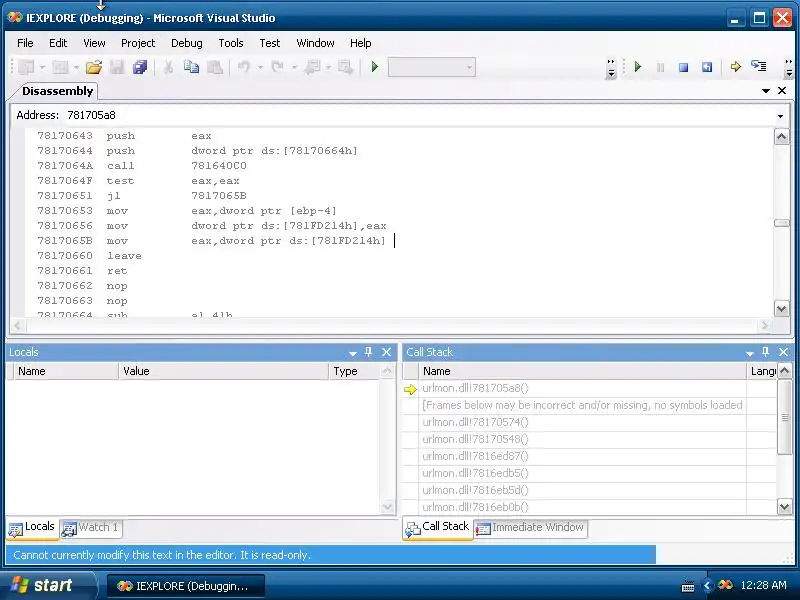Click the Paste clipboard icon
The height and width of the screenshot is (600, 800).
point(215,67)
